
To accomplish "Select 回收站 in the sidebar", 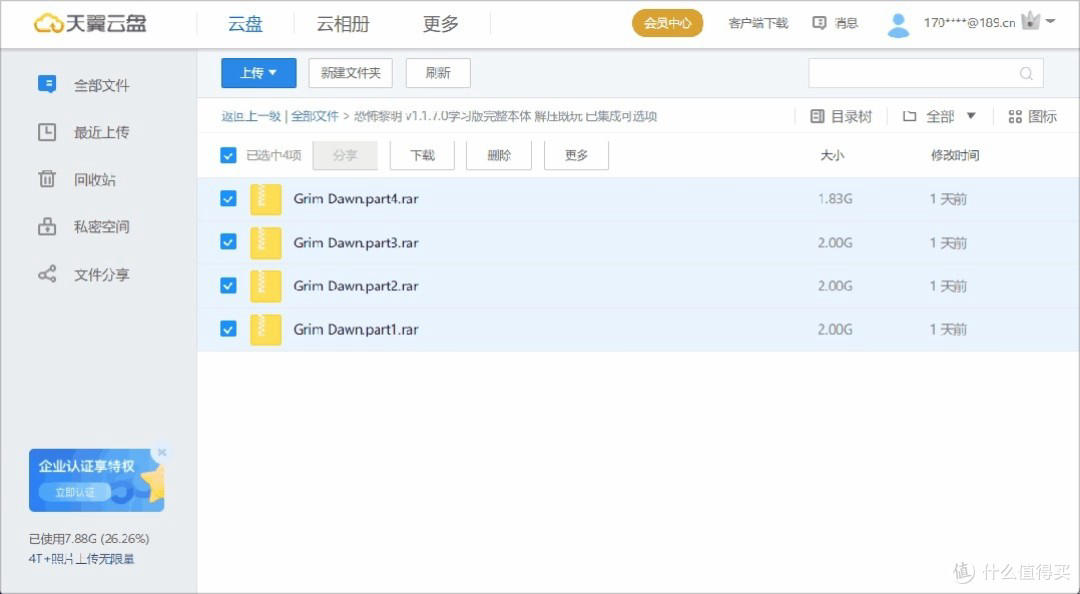I will [94, 180].
